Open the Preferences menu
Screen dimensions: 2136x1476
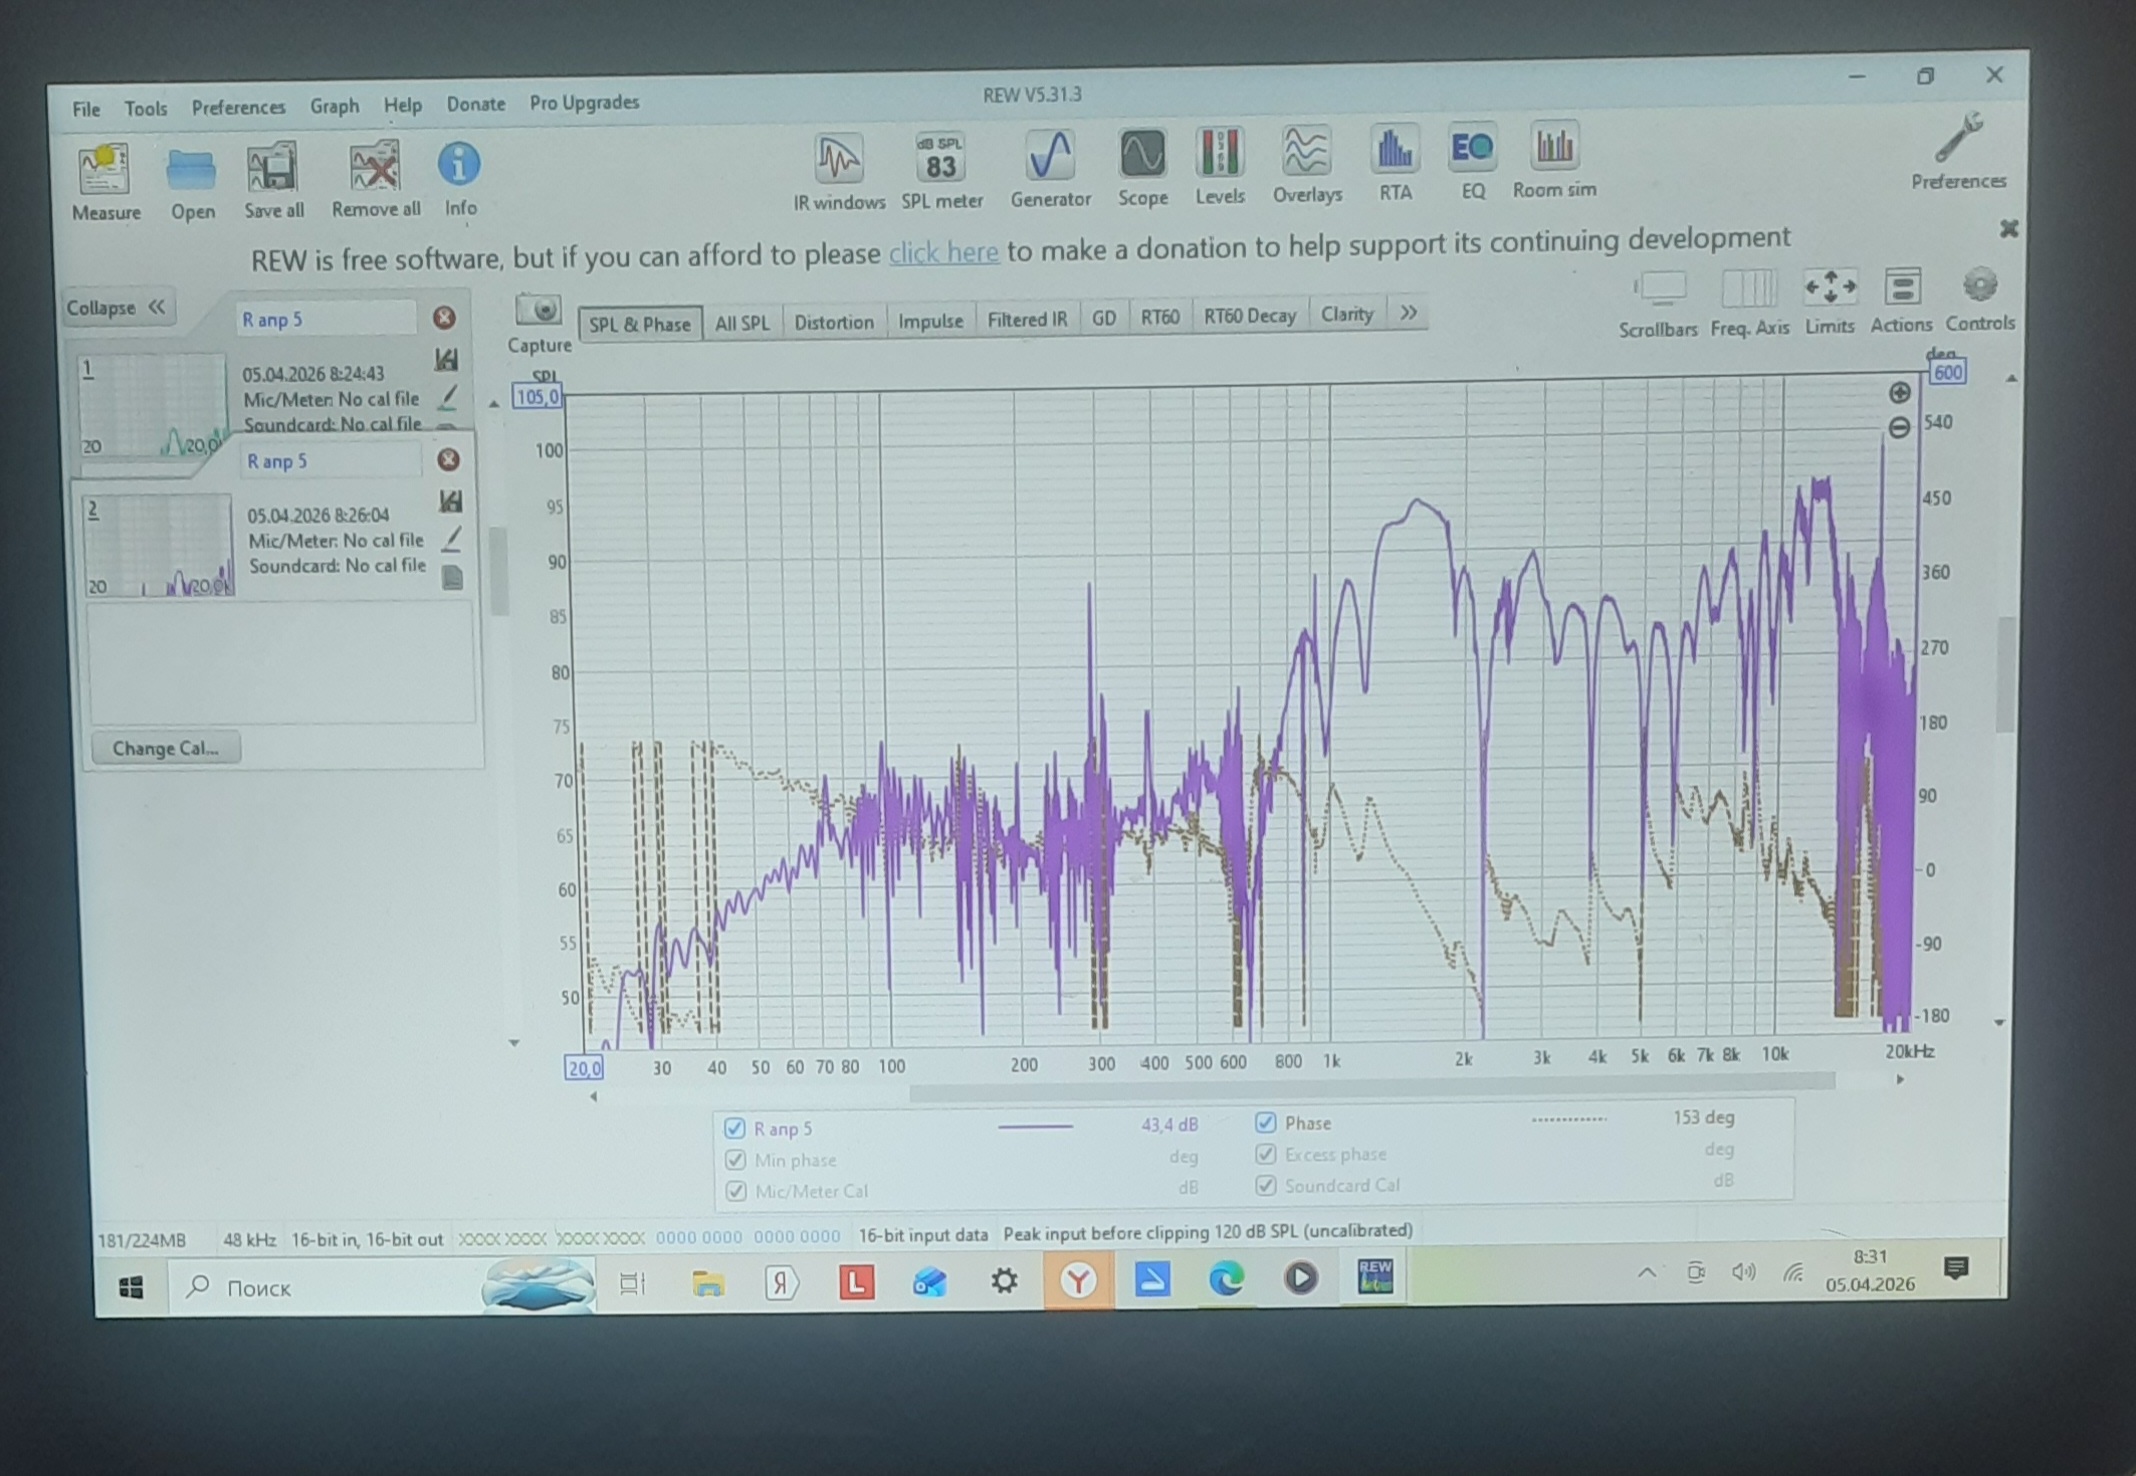coord(238,107)
